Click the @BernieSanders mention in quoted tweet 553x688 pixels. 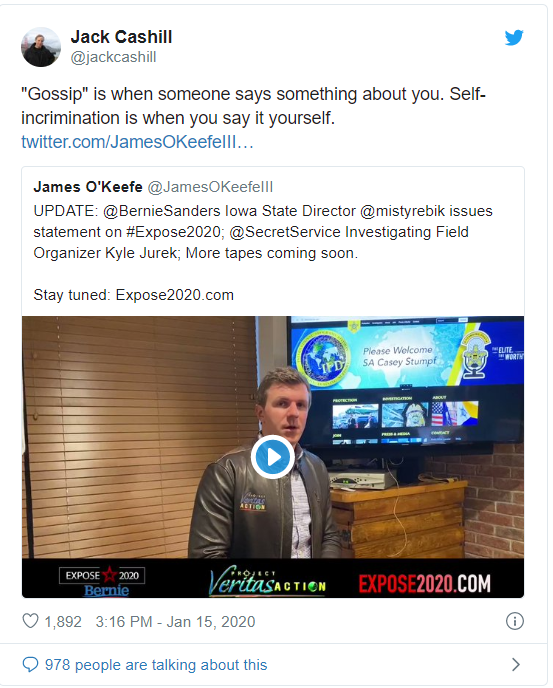[162, 211]
